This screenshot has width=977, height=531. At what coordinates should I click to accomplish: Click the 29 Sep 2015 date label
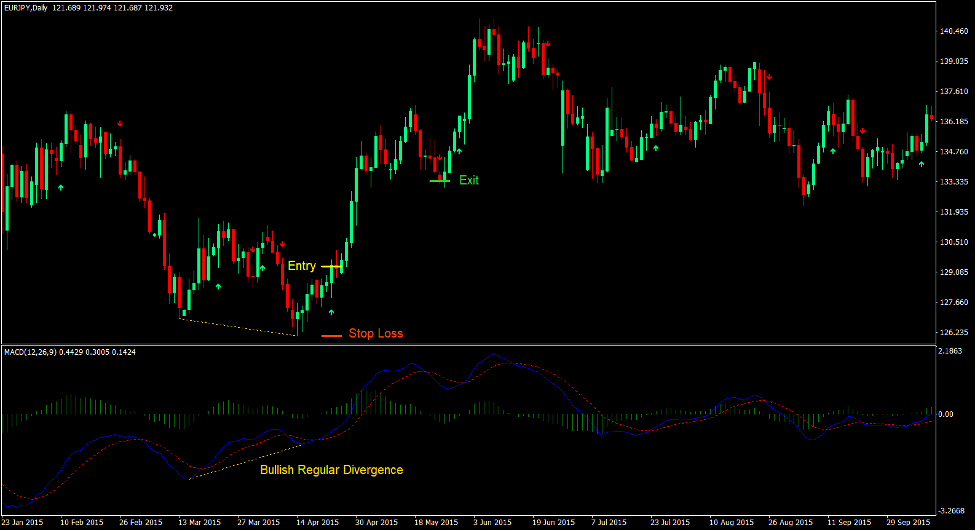click(x=908, y=522)
